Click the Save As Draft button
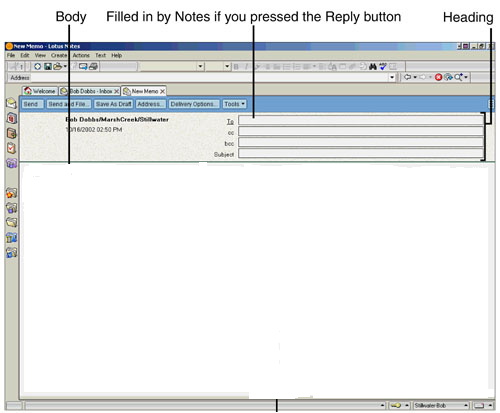This screenshot has height=413, width=500. click(x=113, y=104)
